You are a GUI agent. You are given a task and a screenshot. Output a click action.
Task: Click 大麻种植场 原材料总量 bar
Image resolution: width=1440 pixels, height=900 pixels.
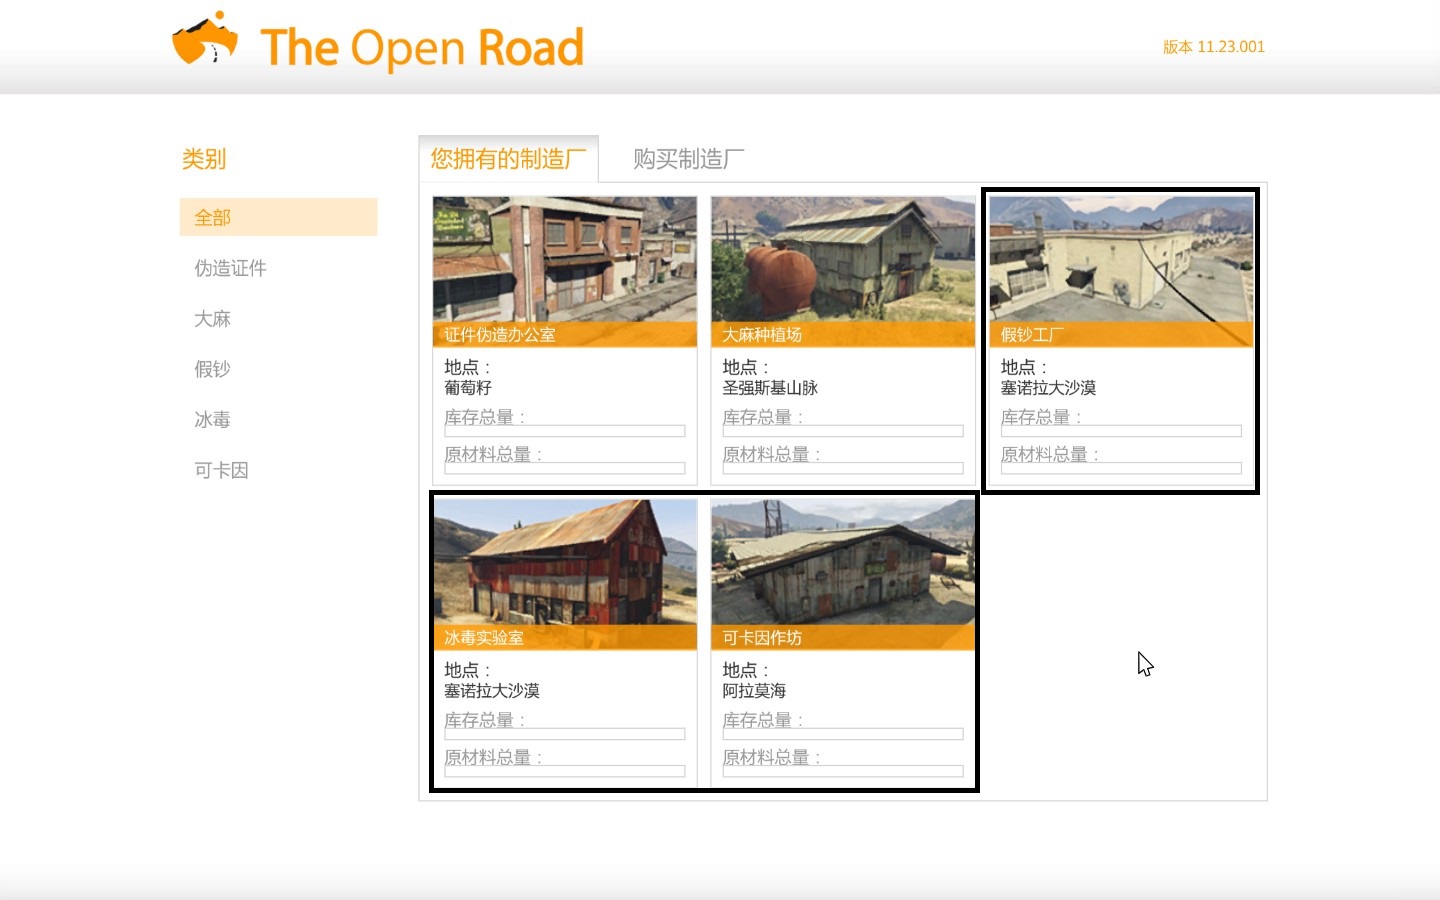(843, 468)
